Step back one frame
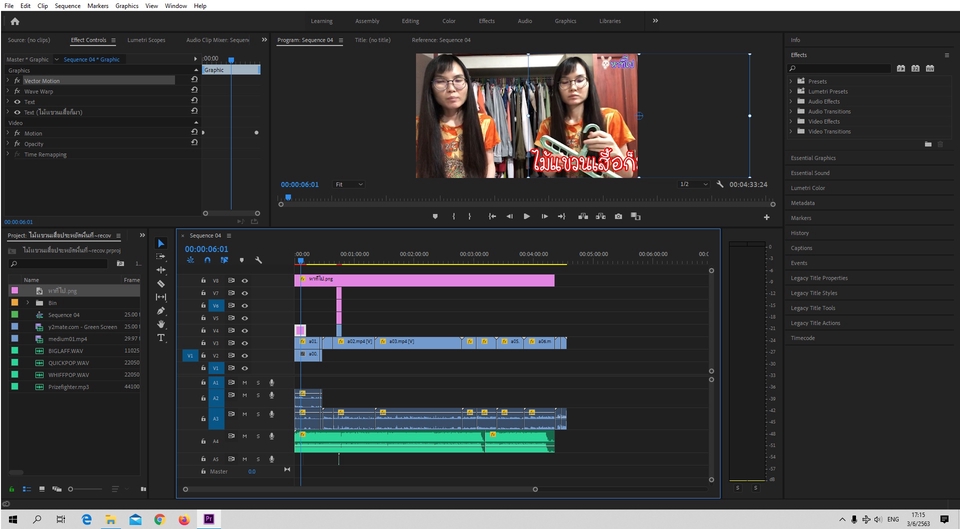The height and width of the screenshot is (529, 960). click(x=509, y=216)
